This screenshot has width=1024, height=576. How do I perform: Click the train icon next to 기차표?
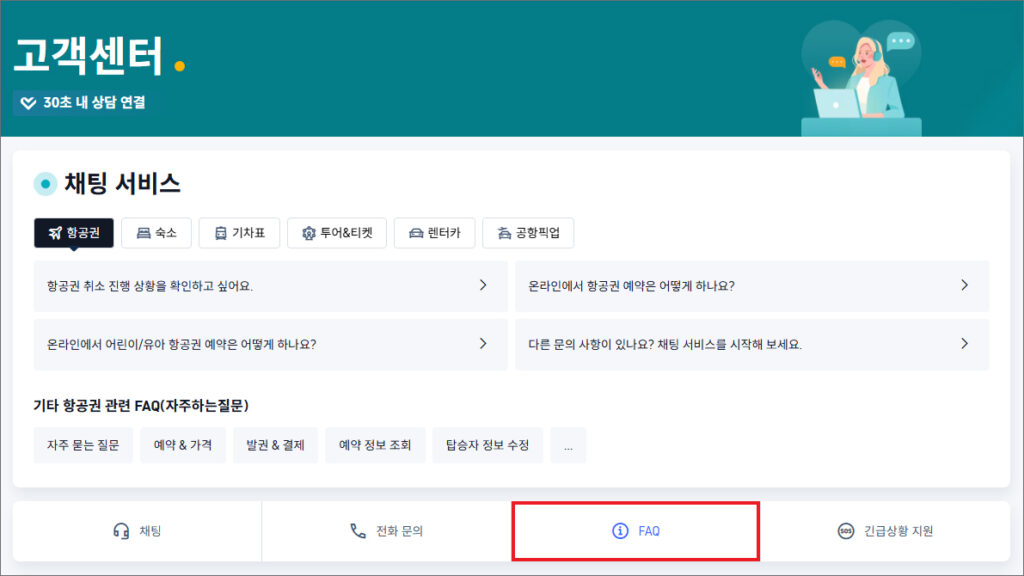pyautogui.click(x=221, y=233)
